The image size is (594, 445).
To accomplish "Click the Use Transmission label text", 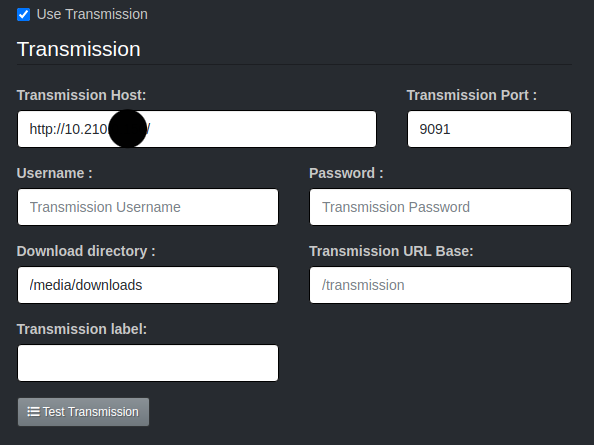I will [92, 14].
